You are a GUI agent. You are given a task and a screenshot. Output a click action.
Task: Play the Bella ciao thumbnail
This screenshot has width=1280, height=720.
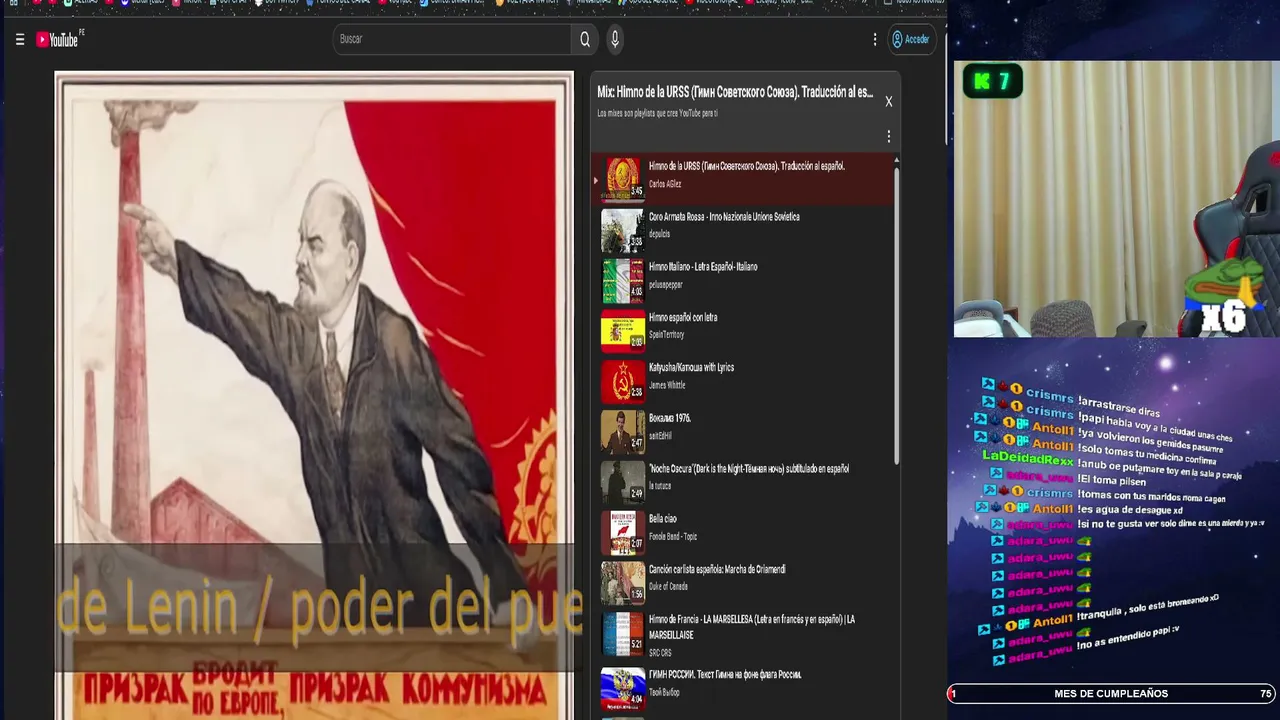[x=622, y=532]
